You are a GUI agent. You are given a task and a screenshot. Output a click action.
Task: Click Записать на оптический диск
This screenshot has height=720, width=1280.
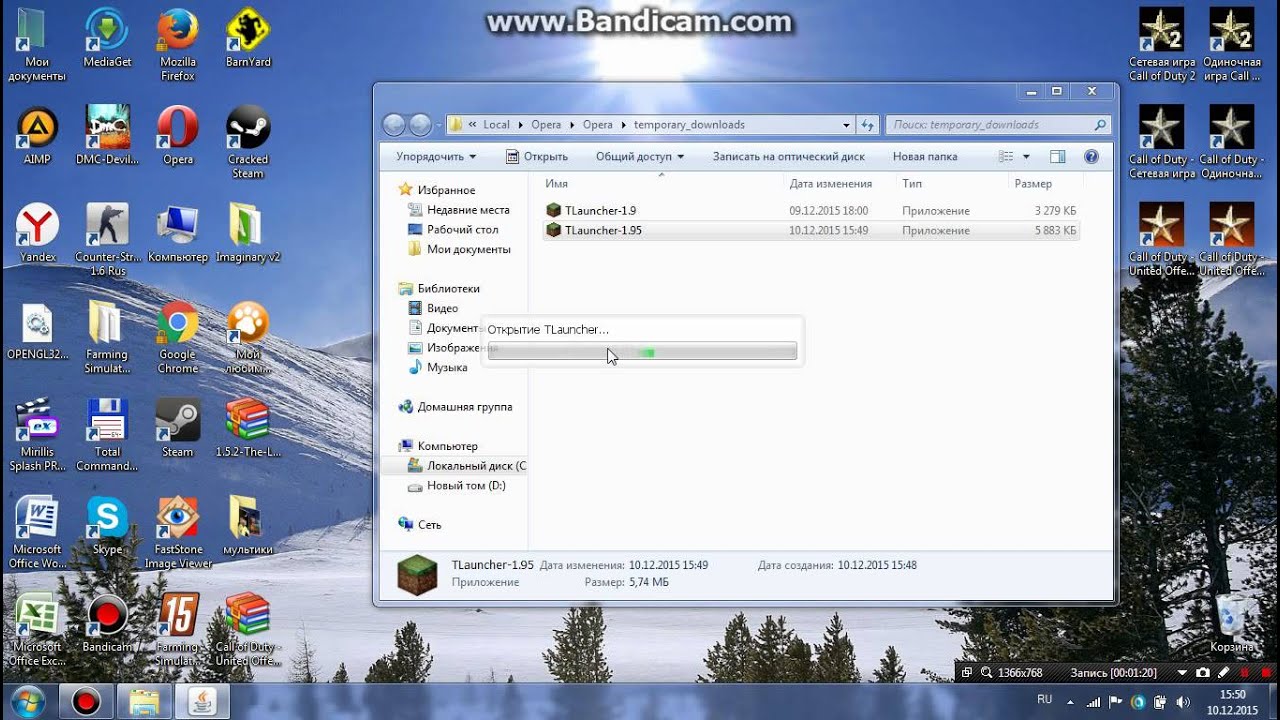tap(788, 157)
